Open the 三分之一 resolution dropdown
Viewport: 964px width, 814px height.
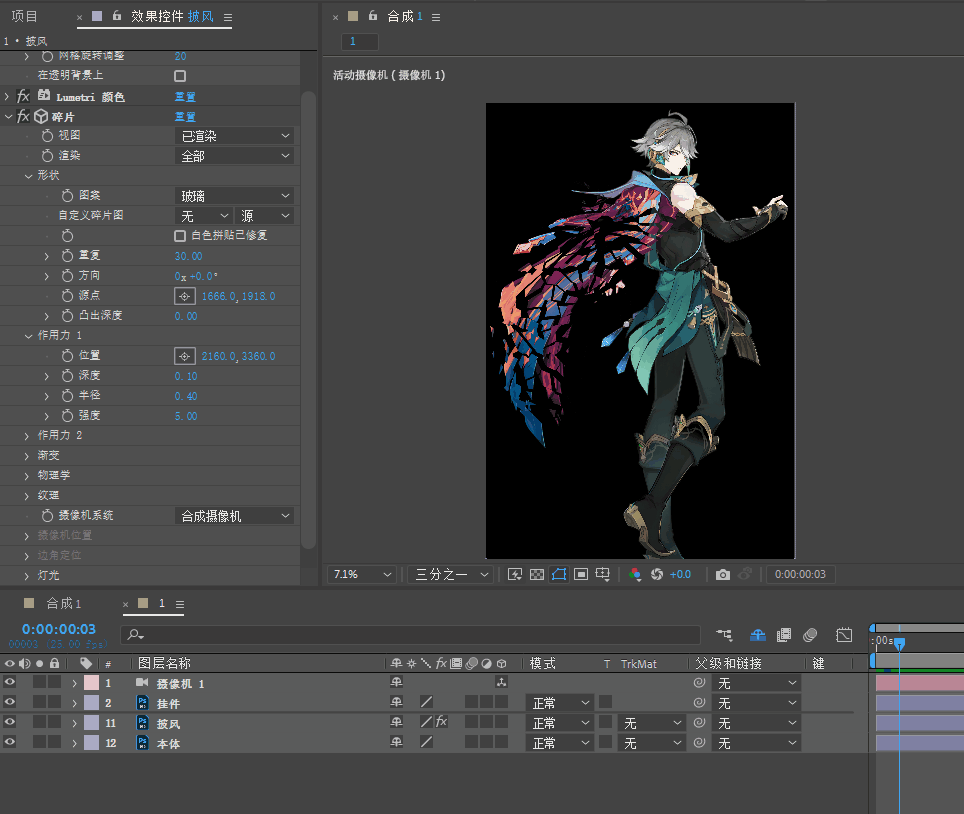click(449, 575)
